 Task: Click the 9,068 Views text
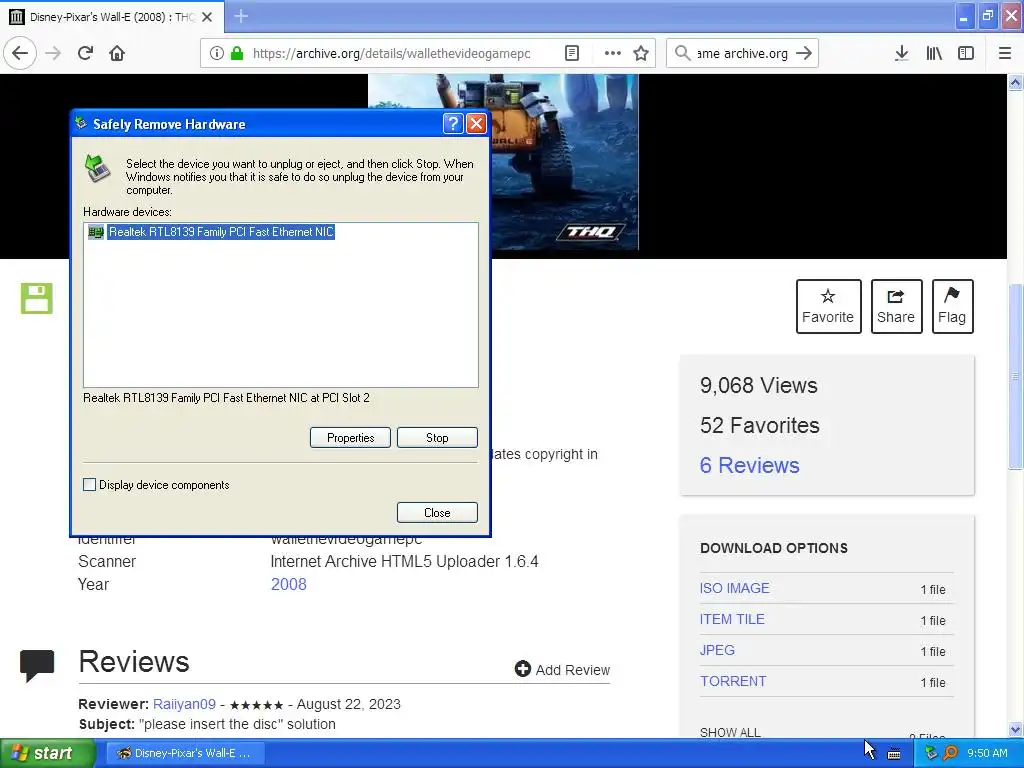(x=758, y=385)
